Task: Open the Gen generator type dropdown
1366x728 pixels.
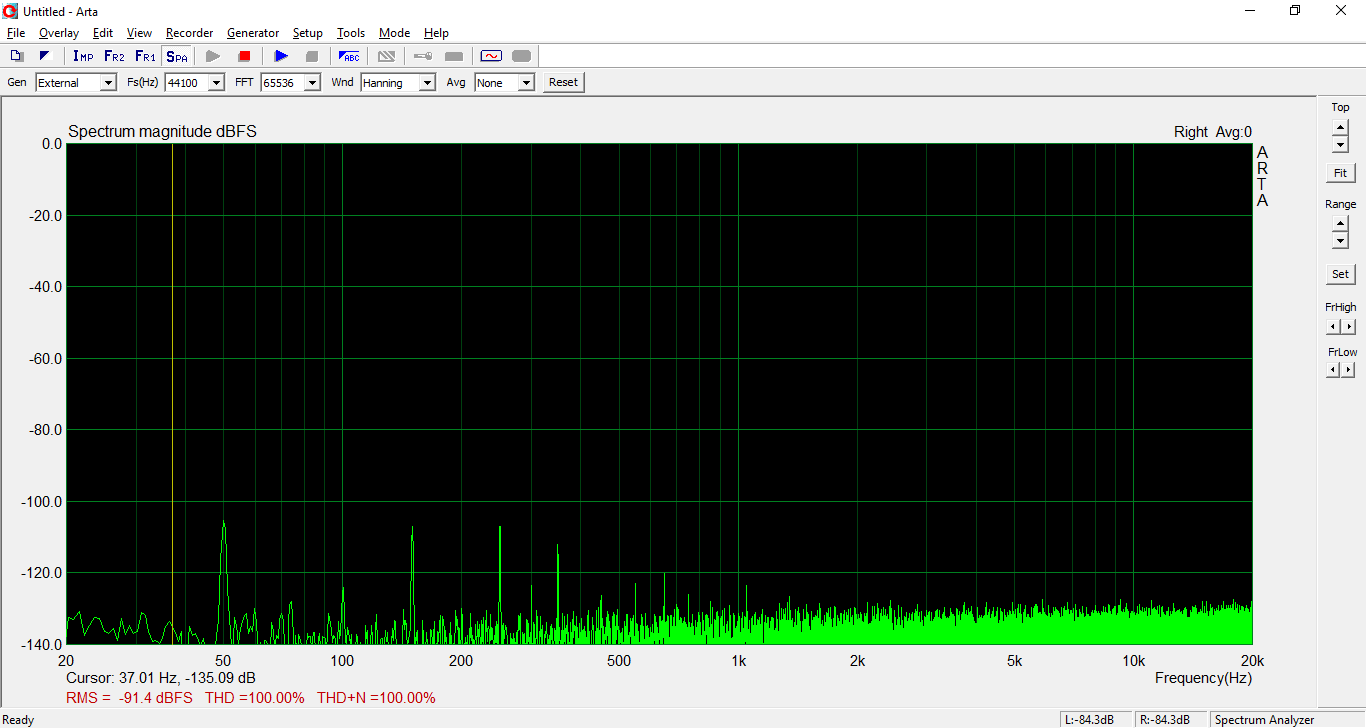Action: 108,83
